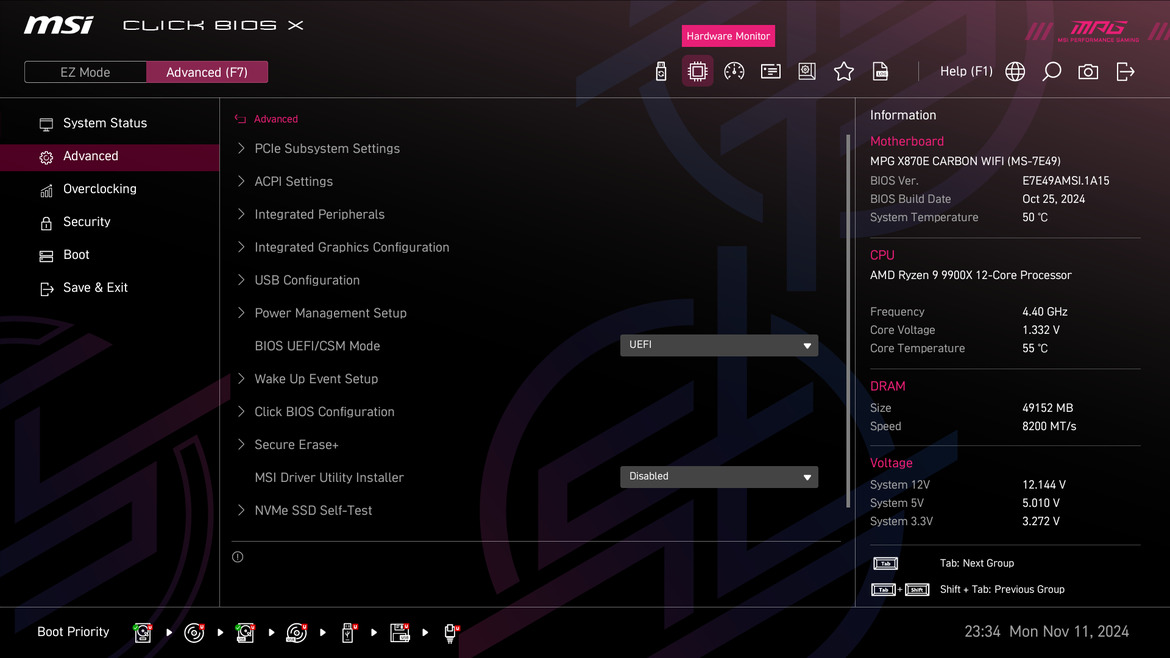
Task: Expand ACPI Settings submenu
Action: (293, 181)
